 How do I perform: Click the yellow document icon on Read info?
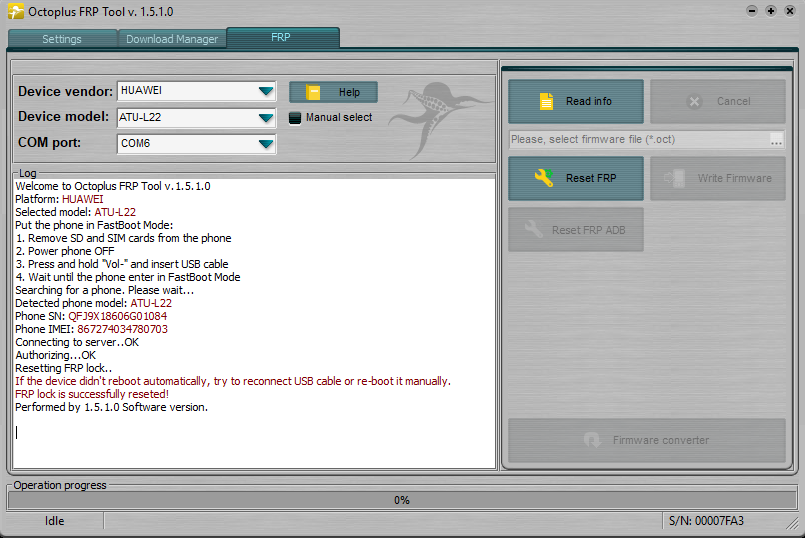pyautogui.click(x=546, y=101)
